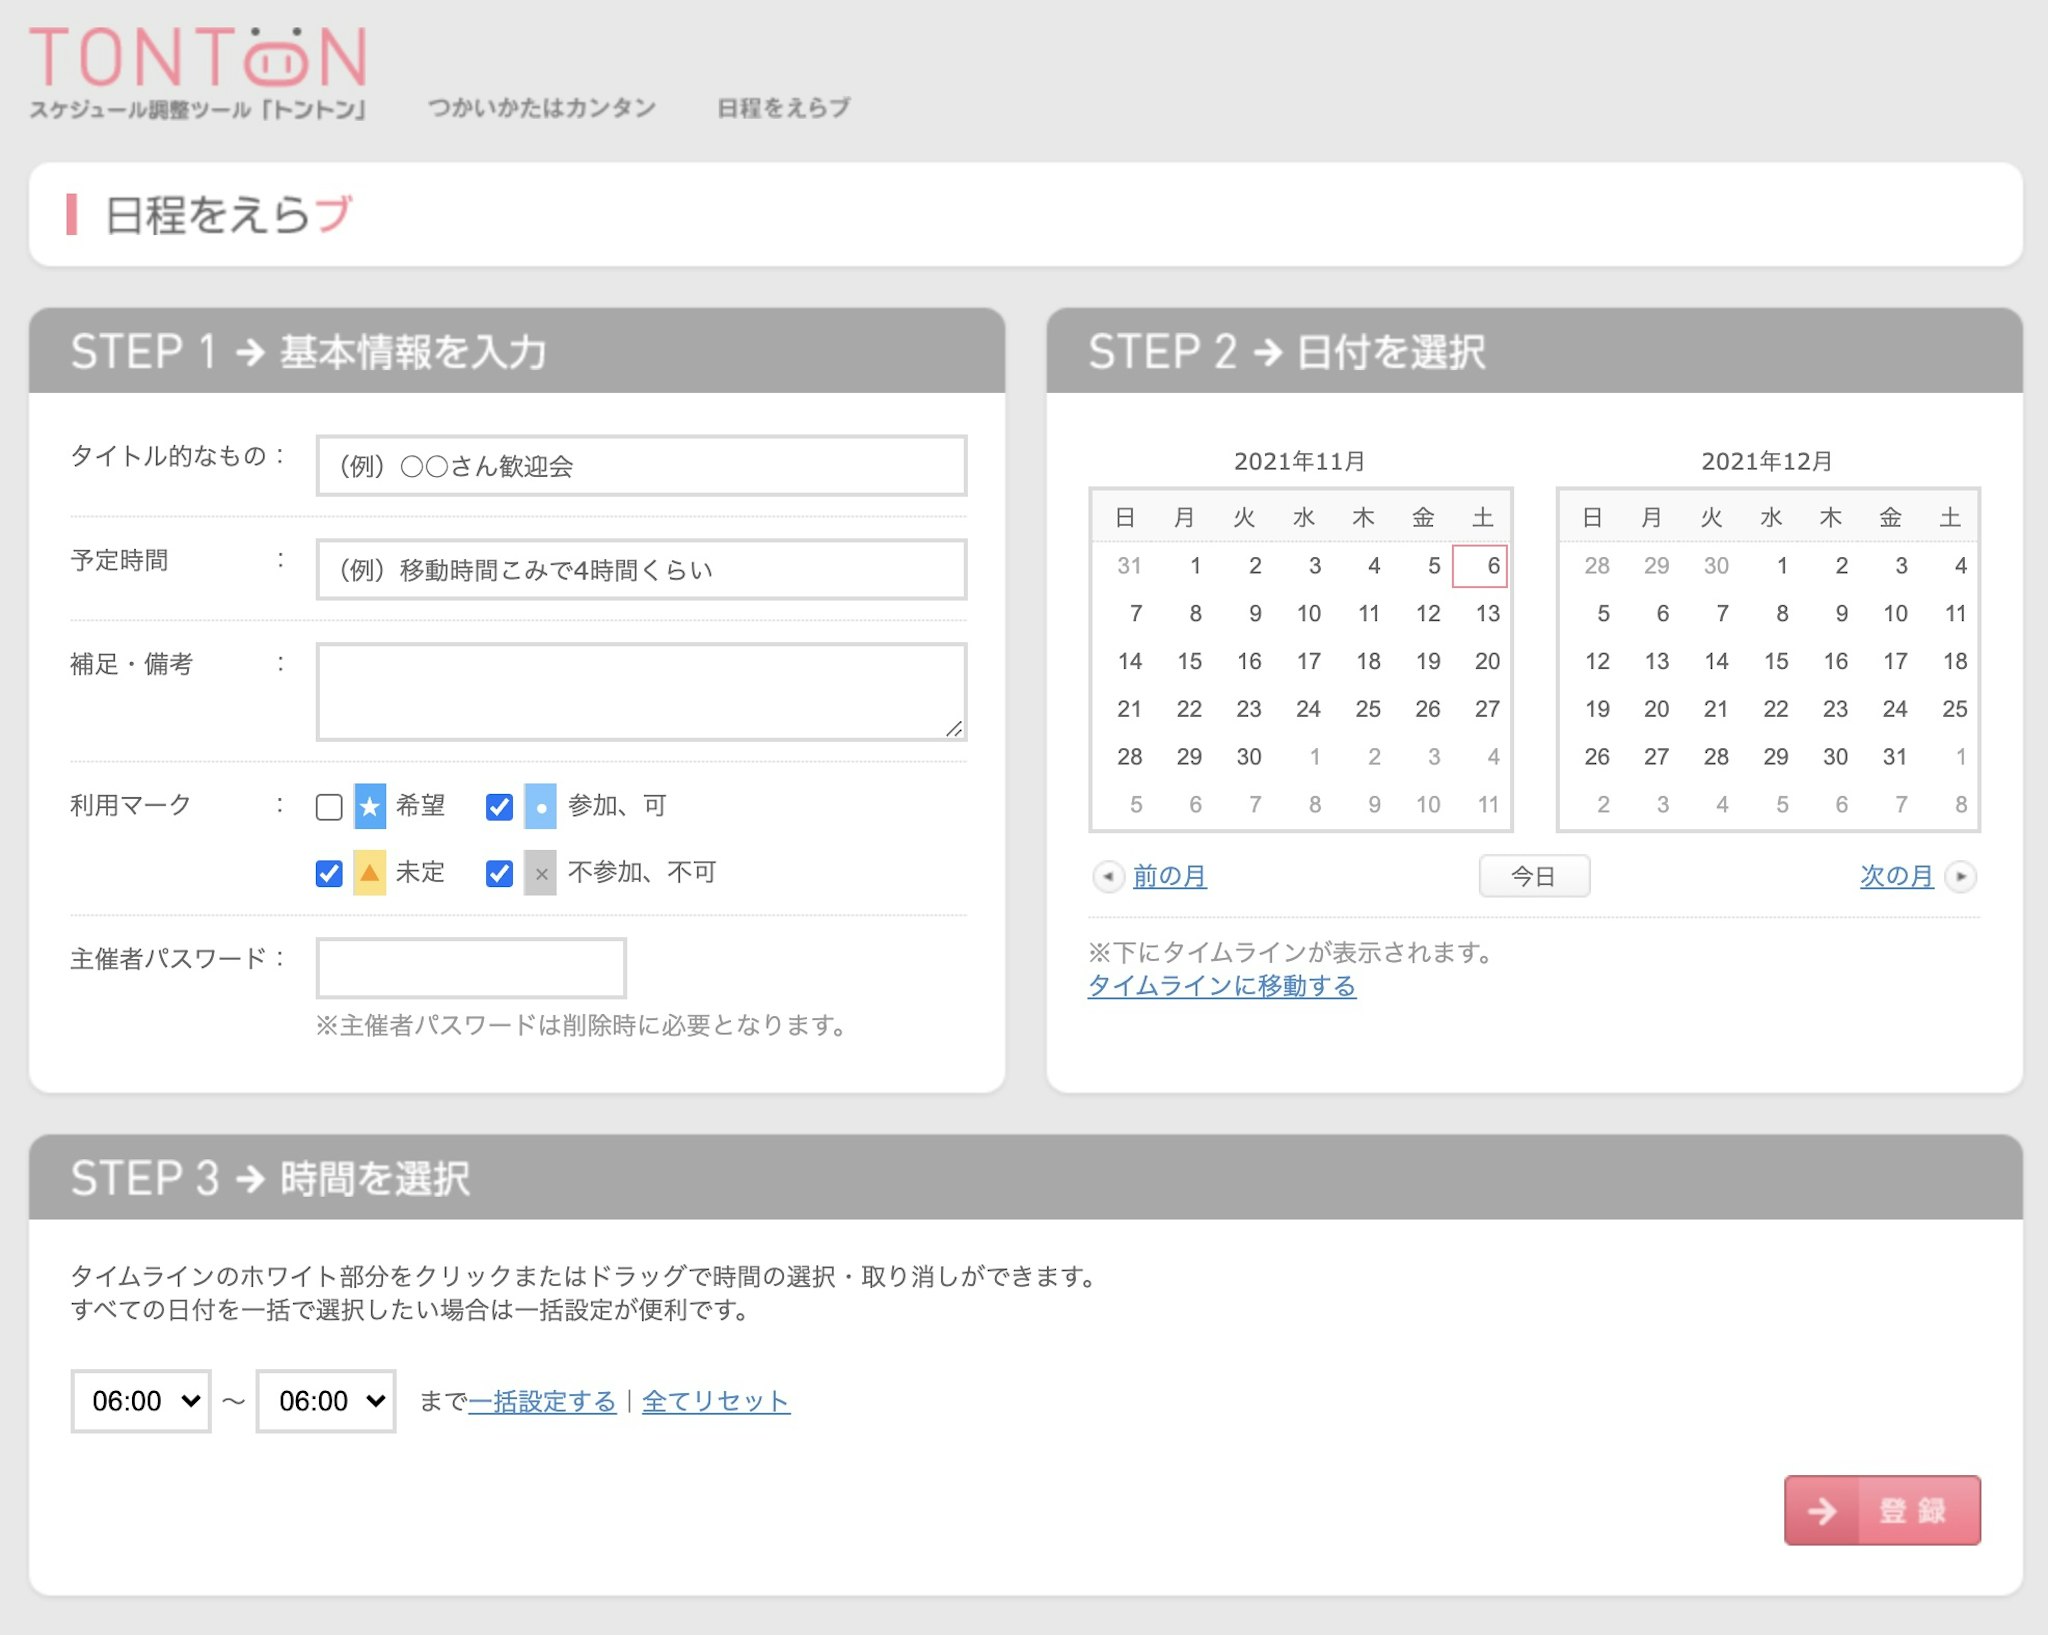Open the end time 06:00 dropdown
Viewport: 2048px width, 1635px height.
pos(326,1400)
